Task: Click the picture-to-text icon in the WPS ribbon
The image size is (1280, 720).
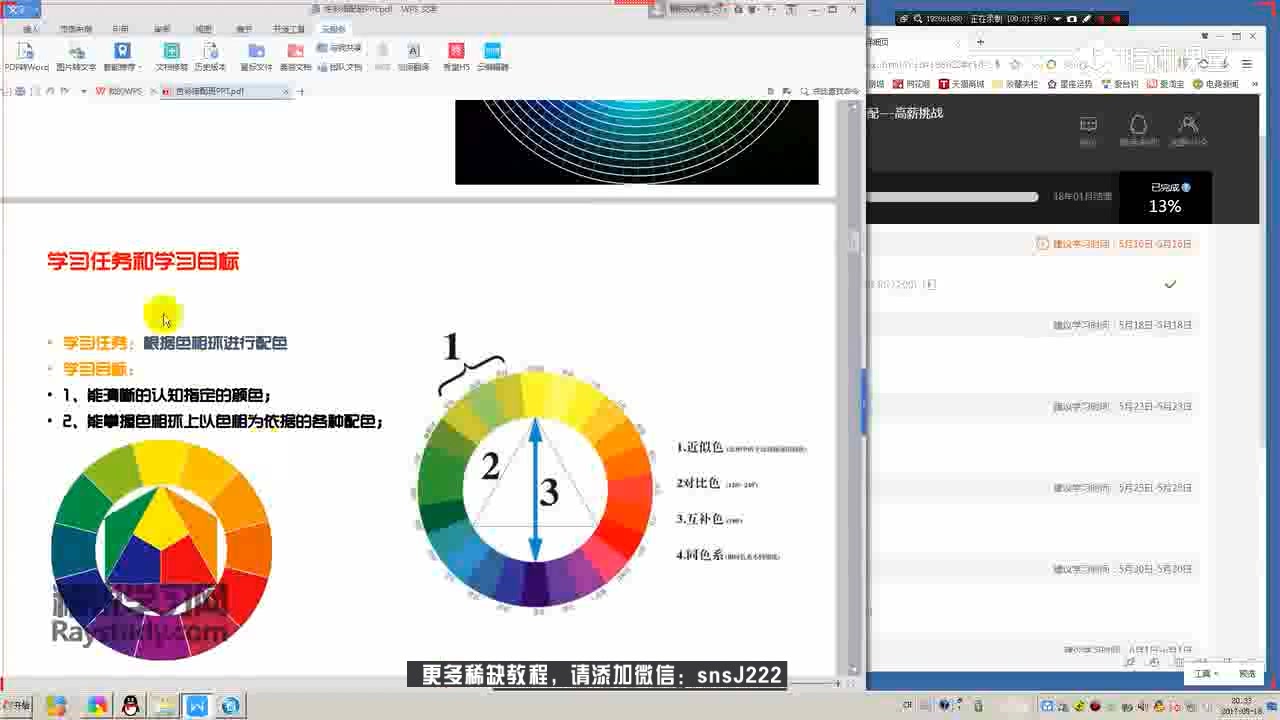Action: tap(76, 51)
